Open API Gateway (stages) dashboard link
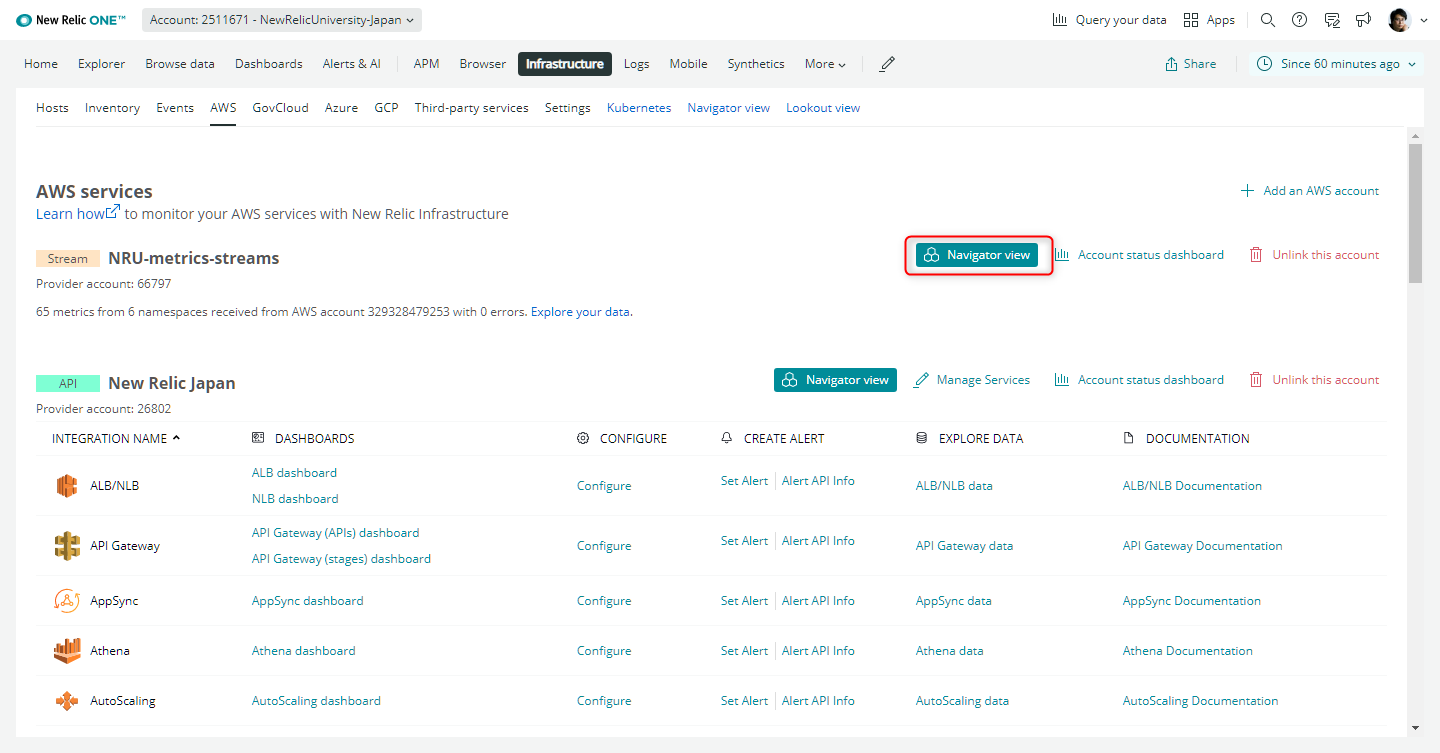The height and width of the screenshot is (753, 1440). [x=341, y=559]
